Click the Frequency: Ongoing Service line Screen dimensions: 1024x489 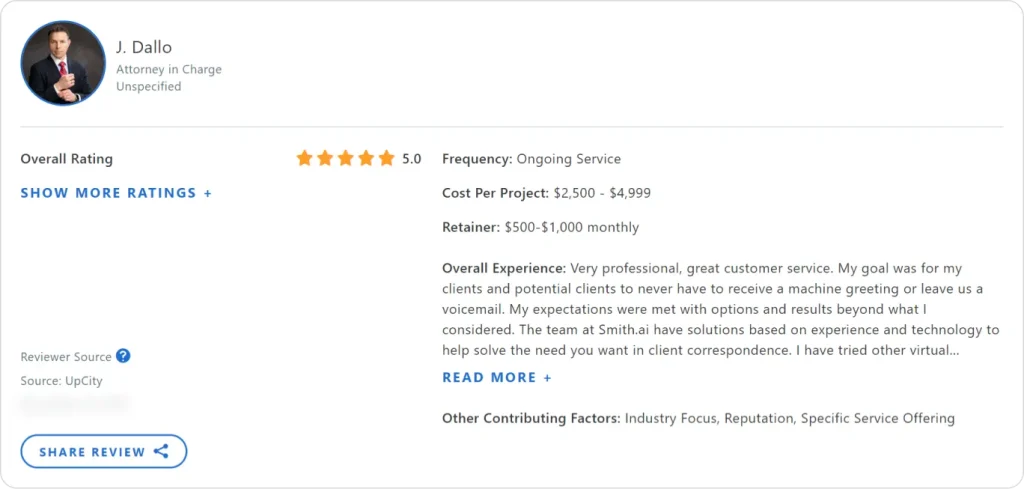point(531,159)
